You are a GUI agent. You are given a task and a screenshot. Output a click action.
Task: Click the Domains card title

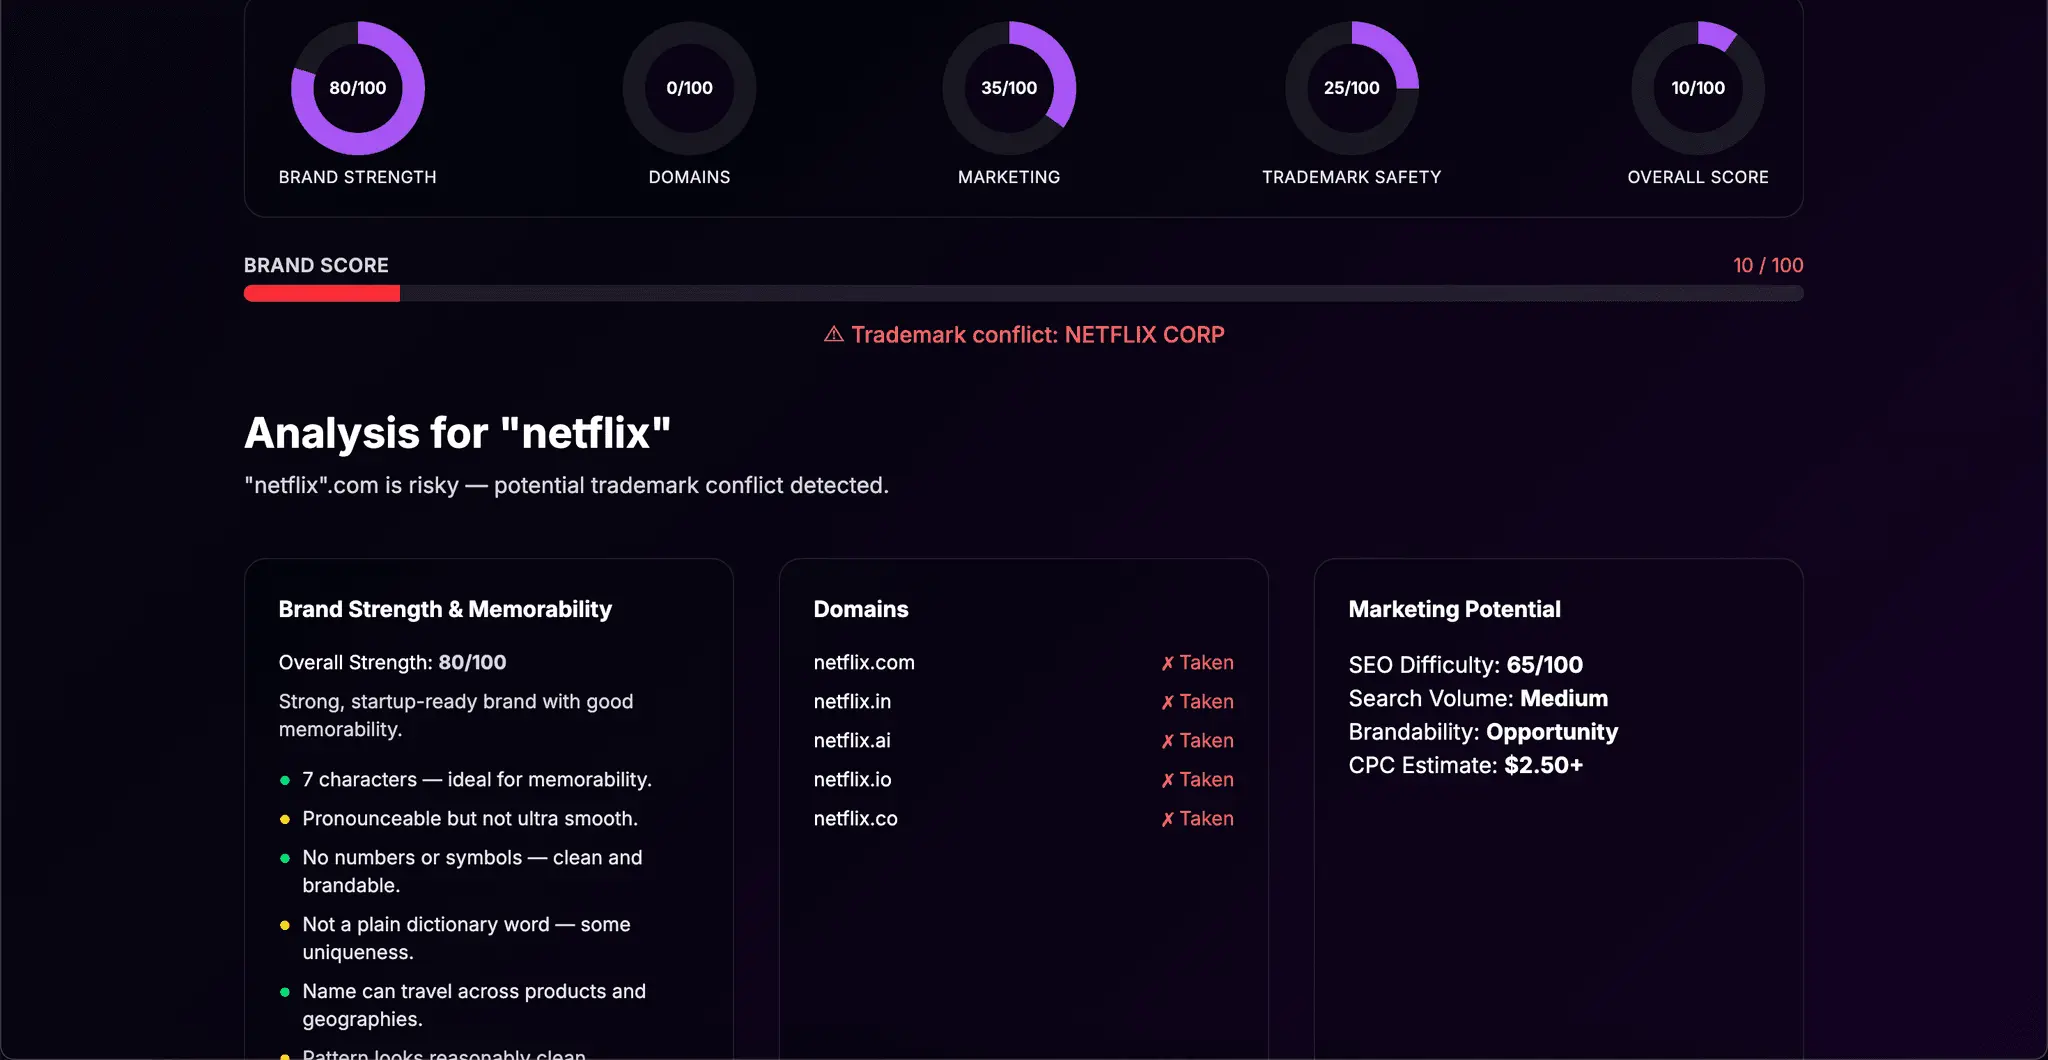click(x=861, y=609)
